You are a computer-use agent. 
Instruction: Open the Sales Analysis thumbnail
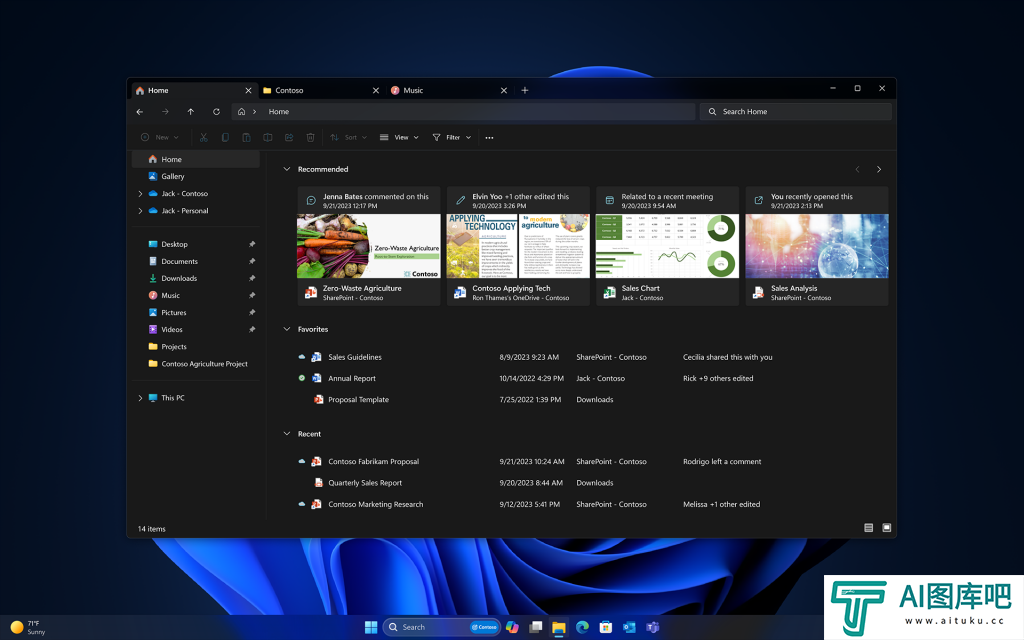coord(817,246)
